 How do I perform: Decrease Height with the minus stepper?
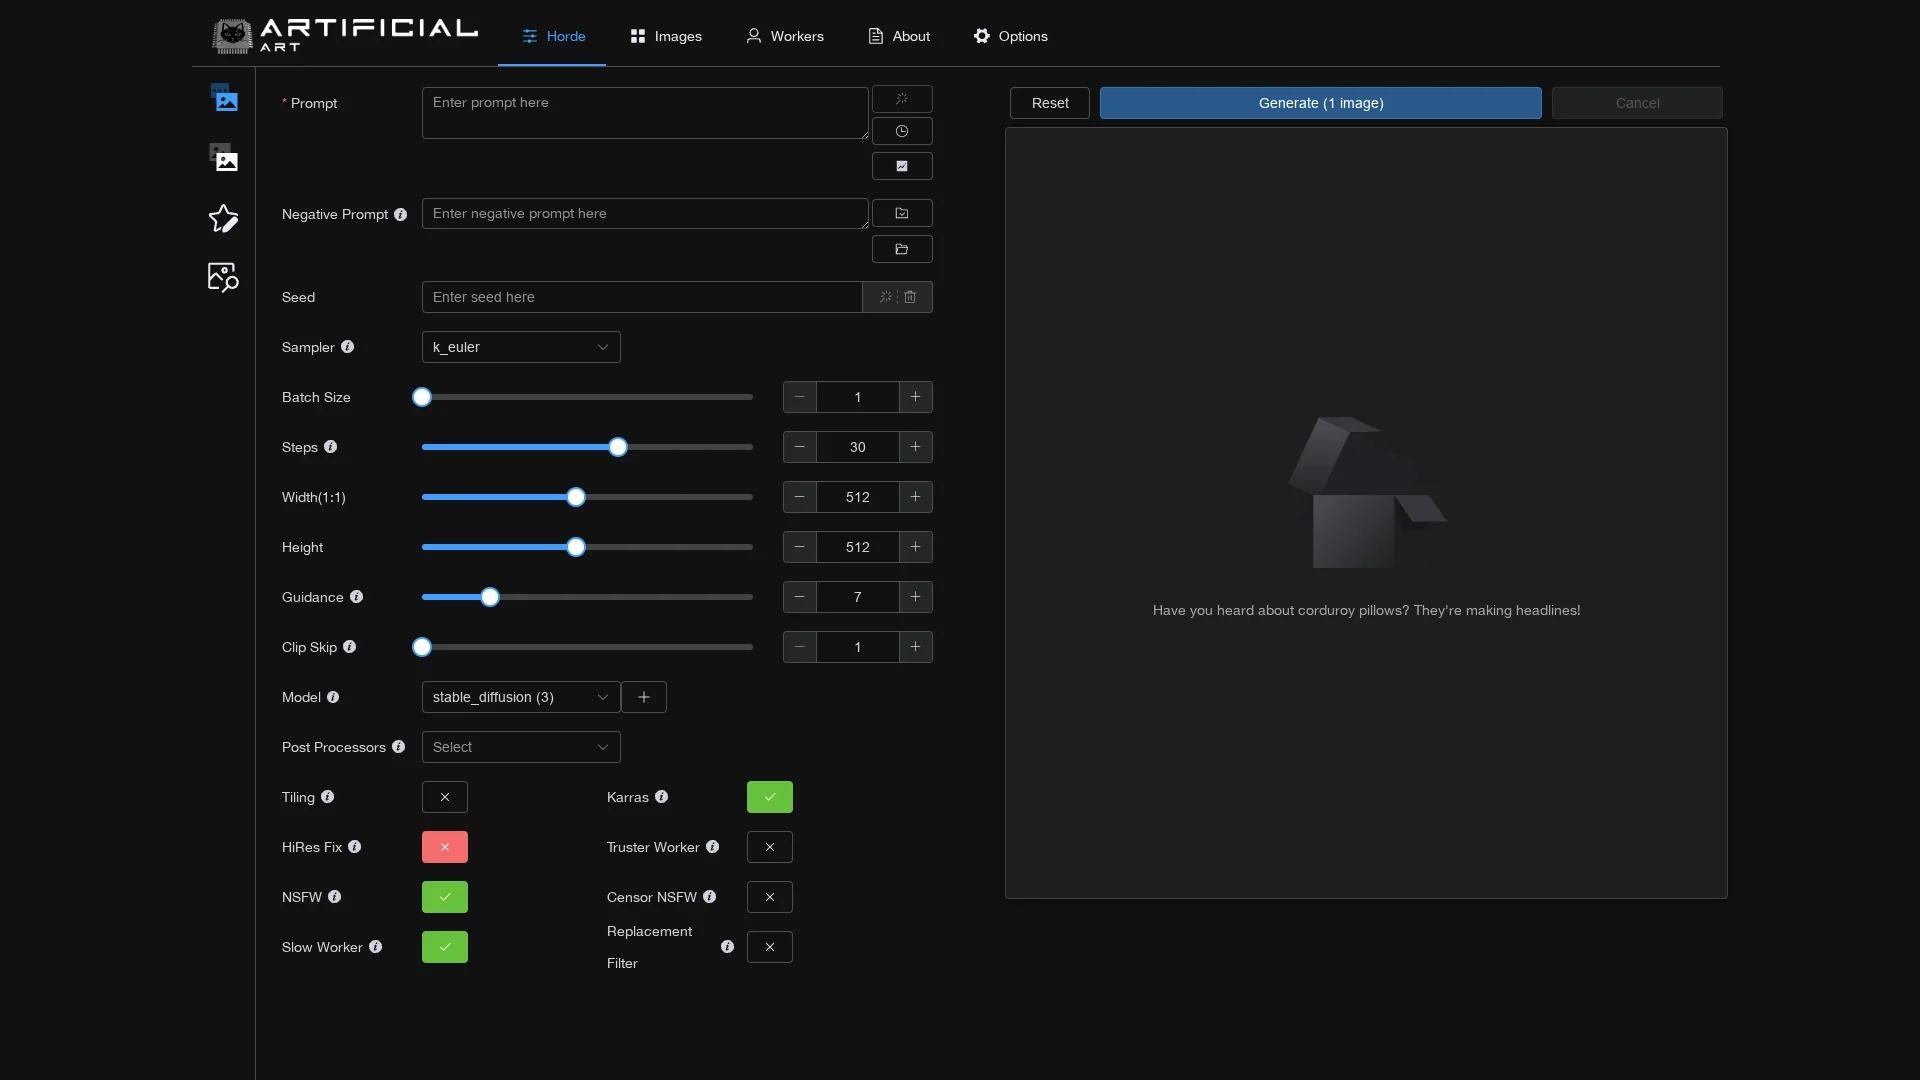(x=800, y=547)
